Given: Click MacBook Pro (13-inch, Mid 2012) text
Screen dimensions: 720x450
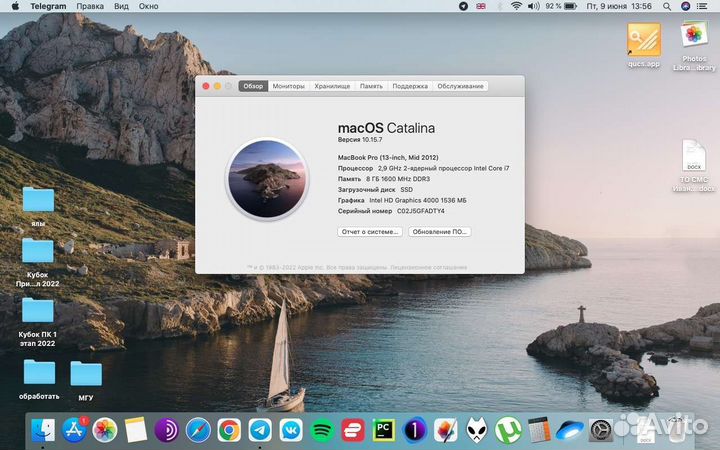Looking at the screenshot, I should 388,158.
